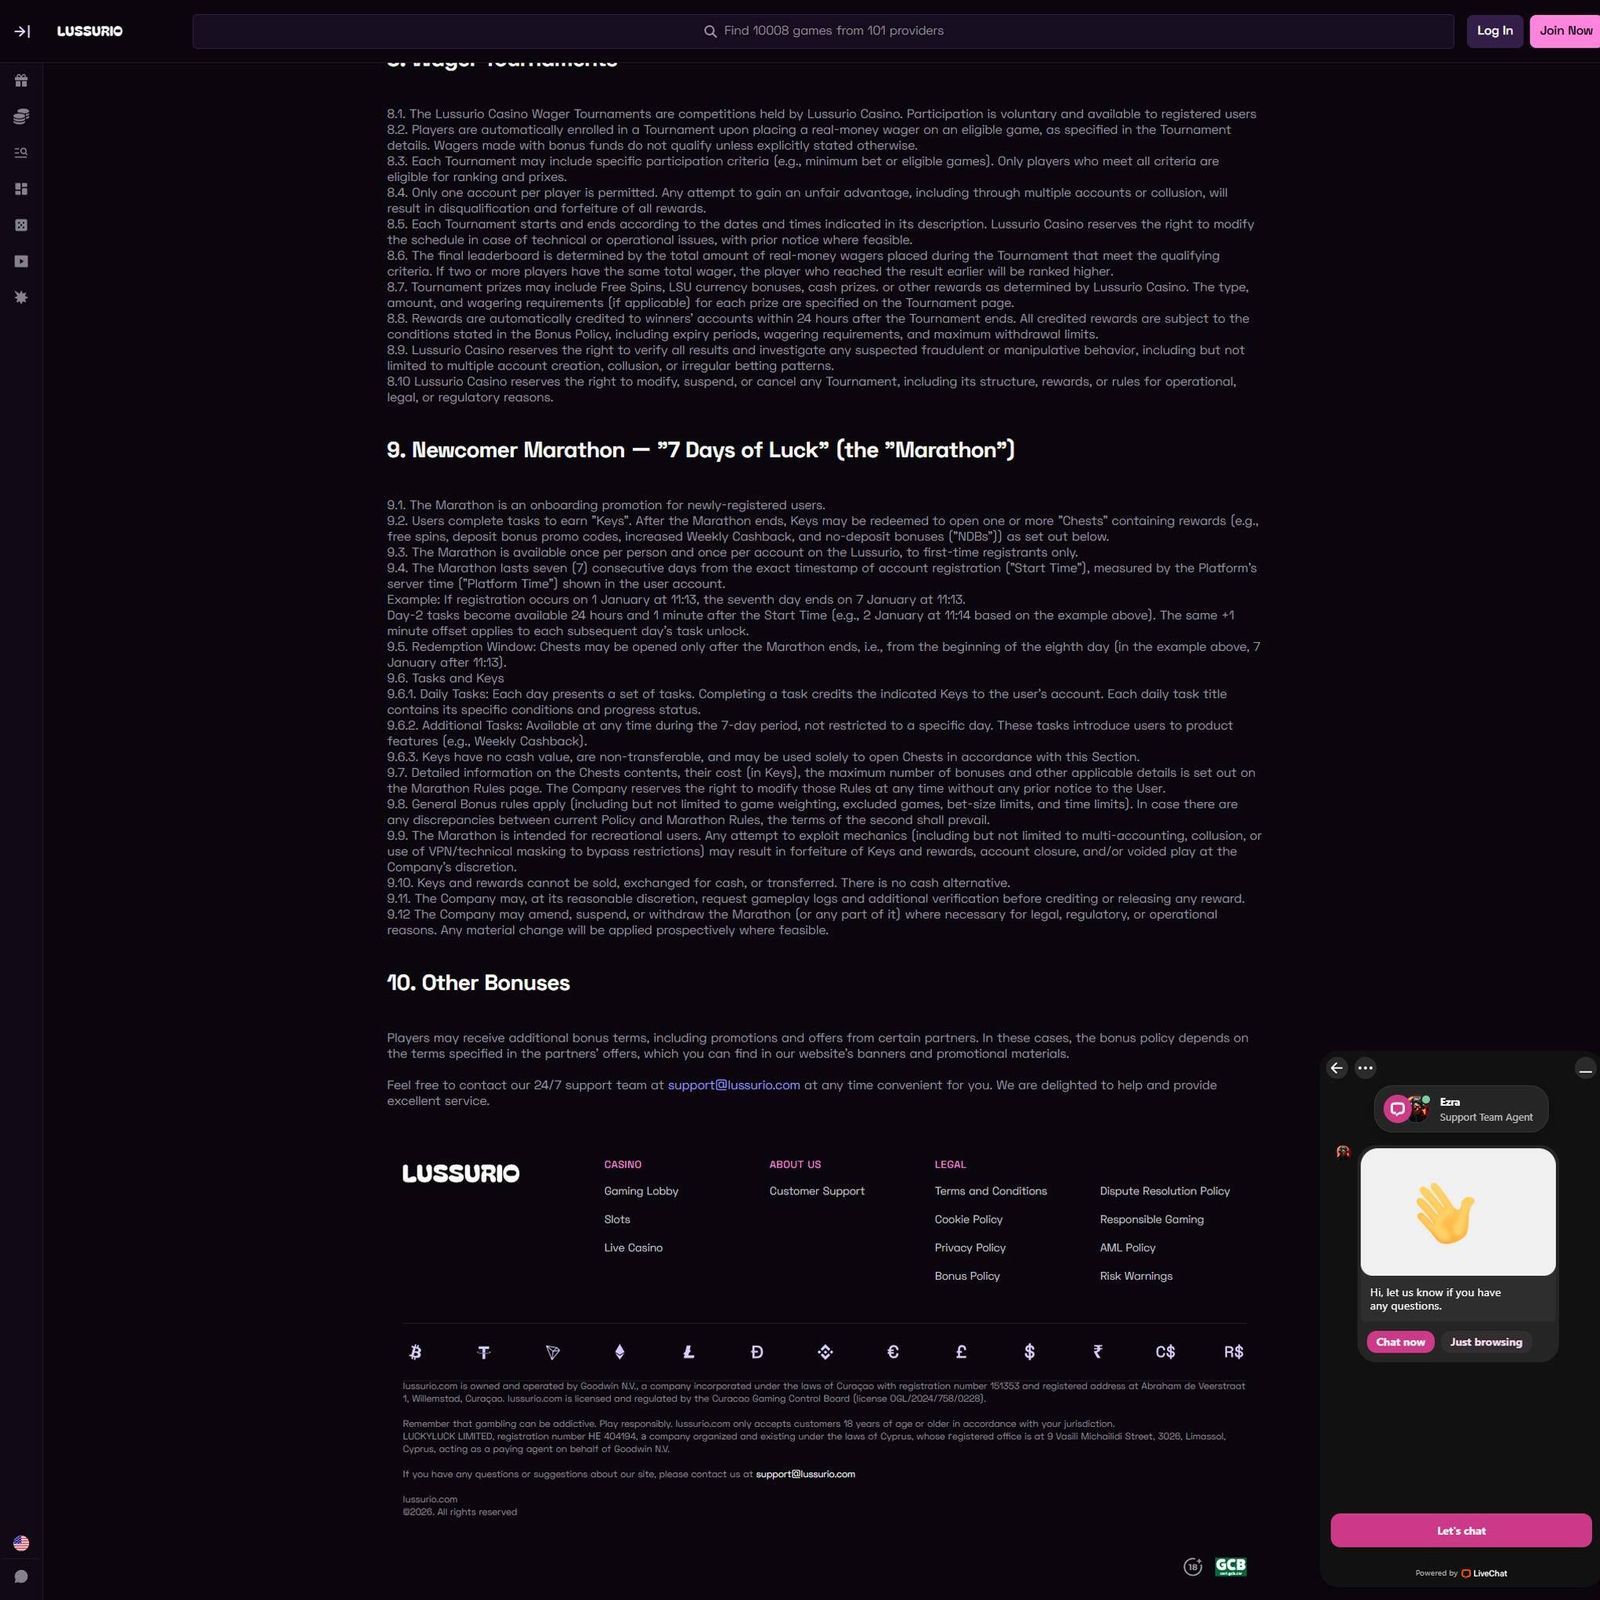
Task: Click the waving hand greeting image
Action: [1458, 1212]
